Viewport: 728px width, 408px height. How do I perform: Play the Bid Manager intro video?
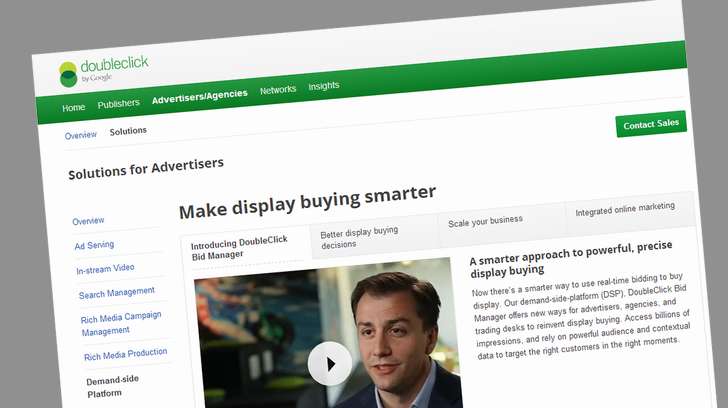[330, 363]
